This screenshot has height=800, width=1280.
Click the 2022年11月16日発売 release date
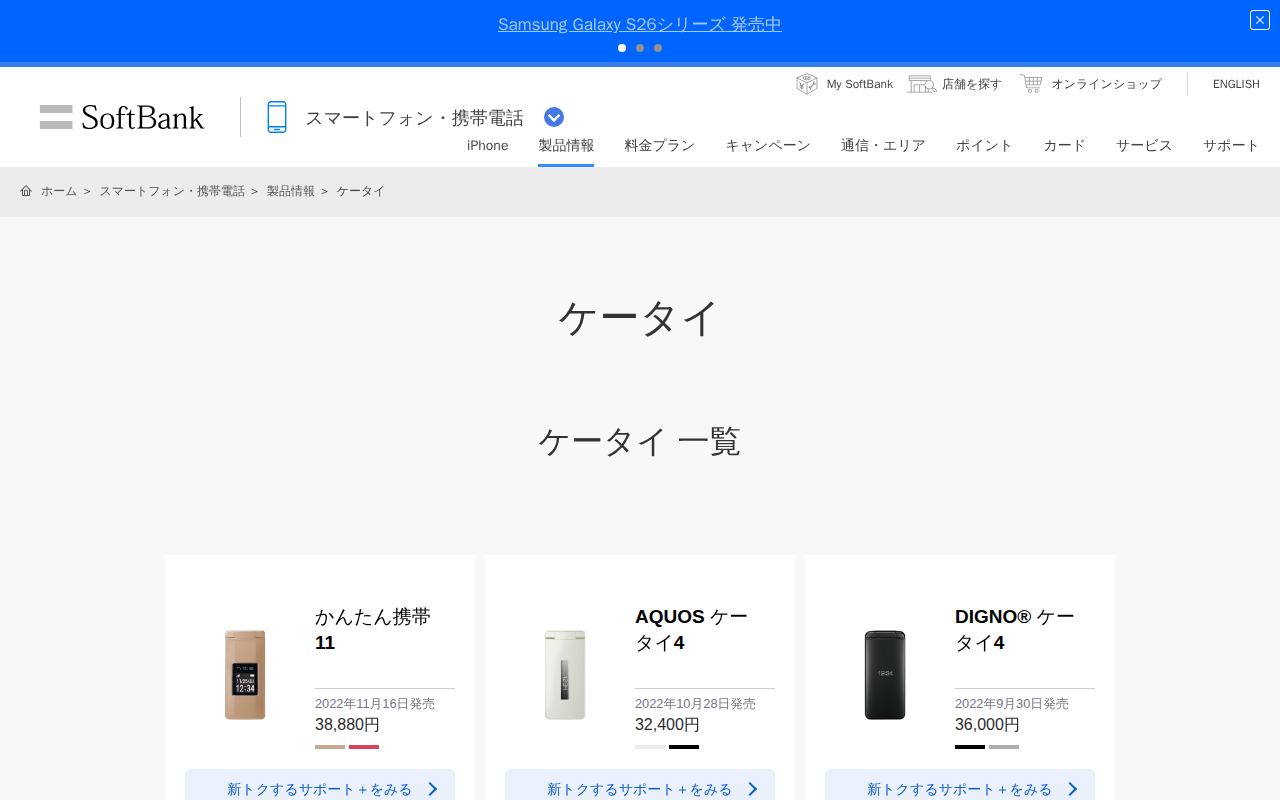click(375, 704)
